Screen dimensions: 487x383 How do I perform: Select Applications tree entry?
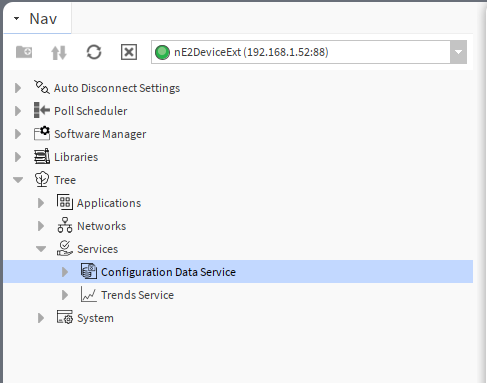coord(109,203)
